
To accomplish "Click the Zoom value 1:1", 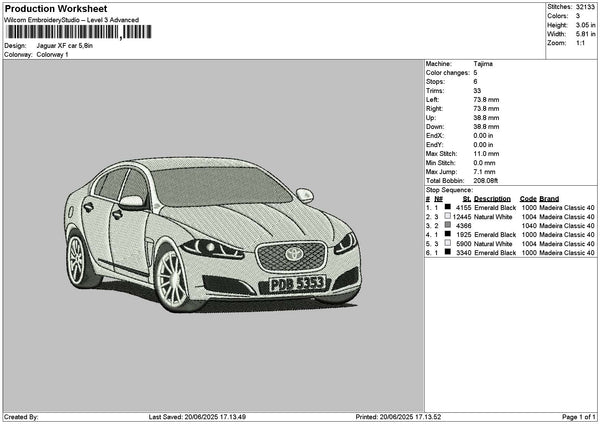I will (x=579, y=43).
